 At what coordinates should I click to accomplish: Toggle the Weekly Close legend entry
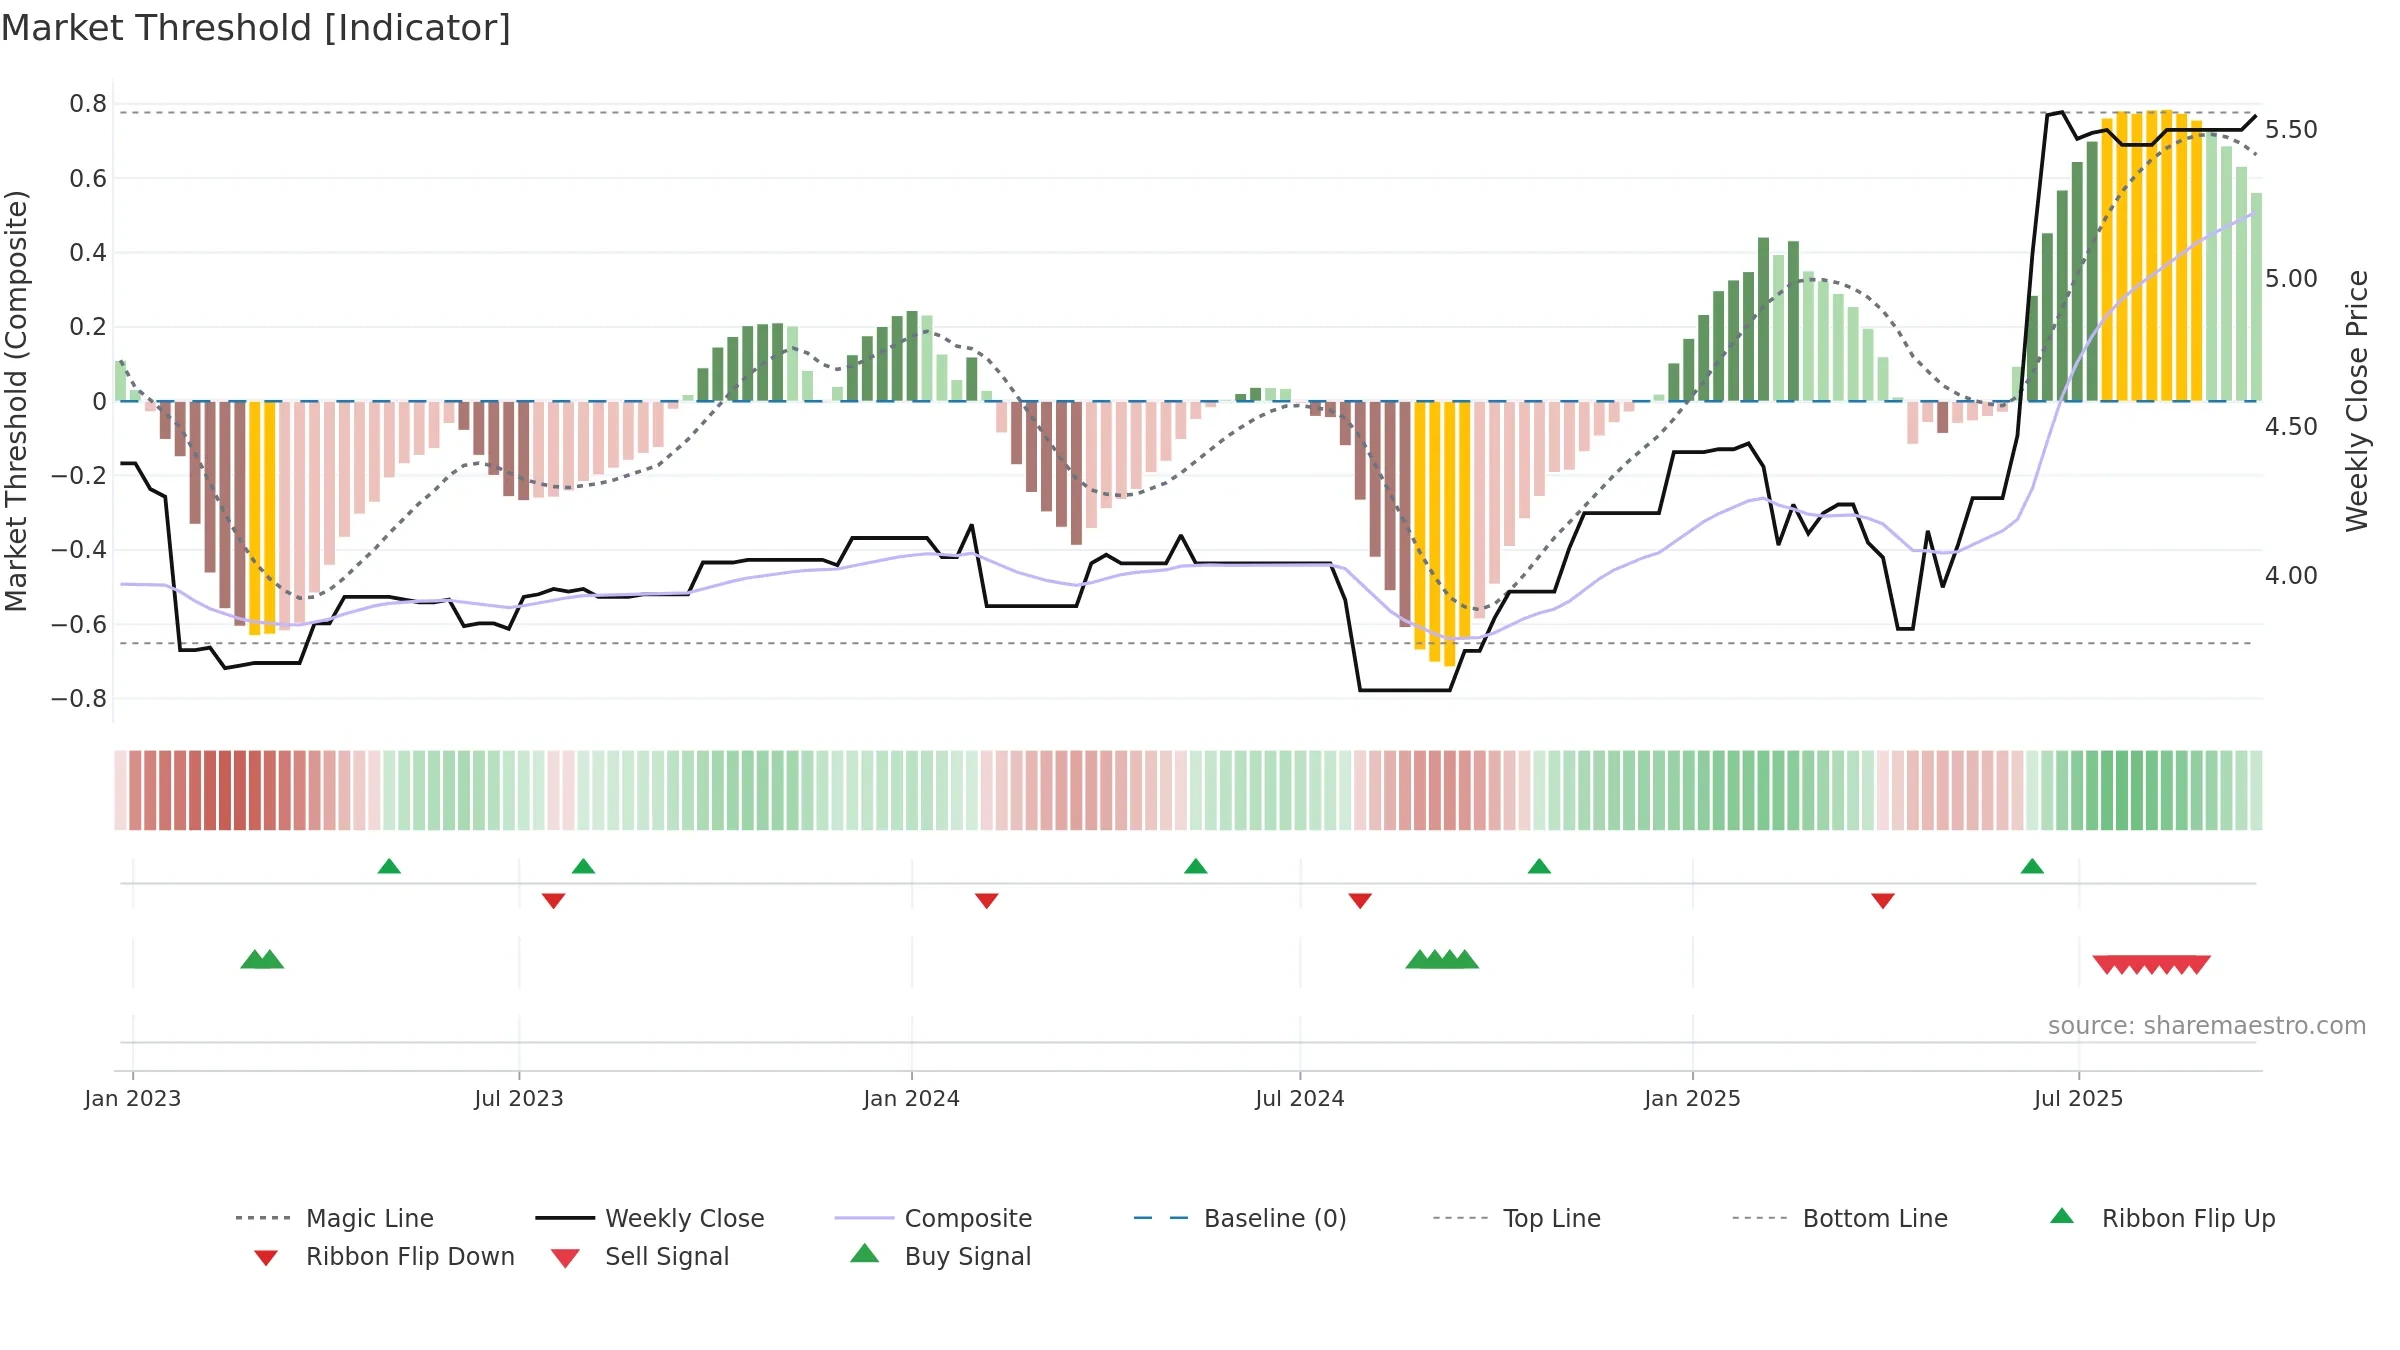pyautogui.click(x=650, y=1218)
